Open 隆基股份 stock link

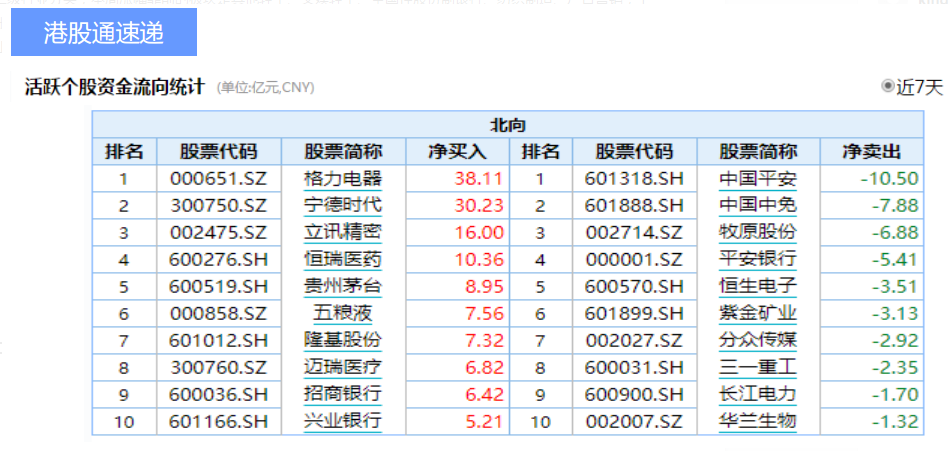(343, 340)
